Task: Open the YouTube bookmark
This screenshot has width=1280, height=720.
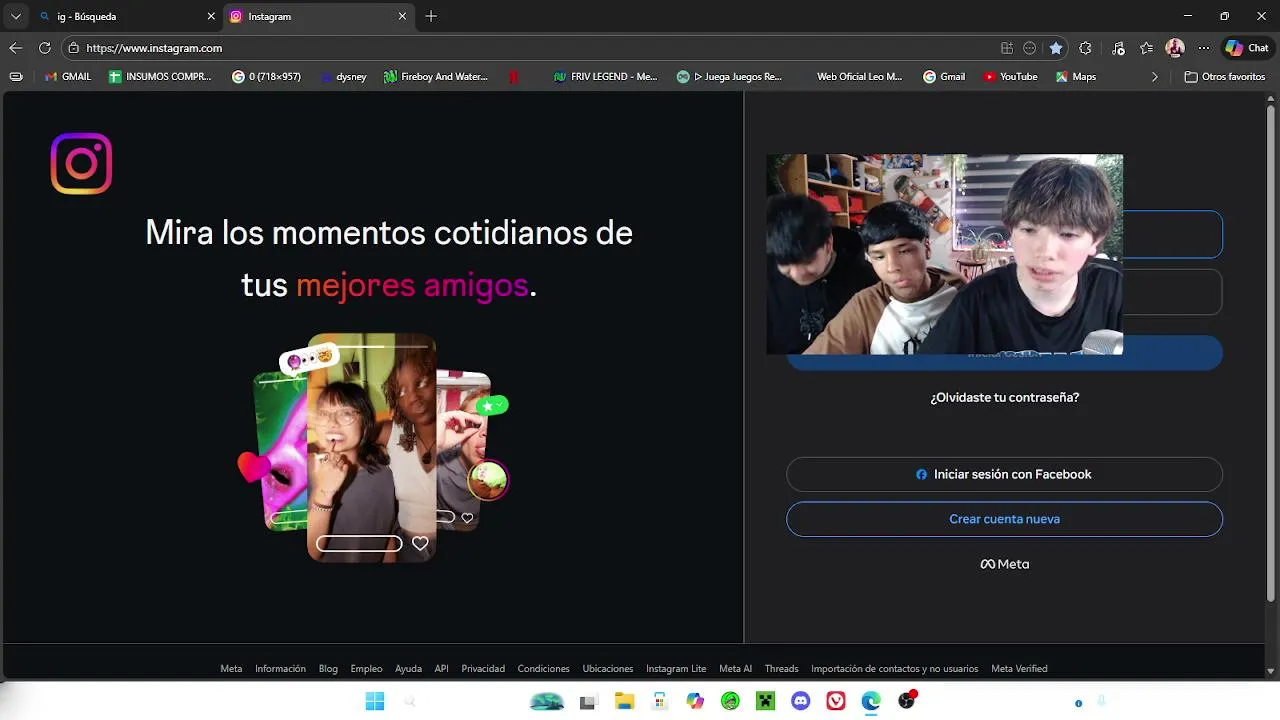Action: click(x=1010, y=77)
